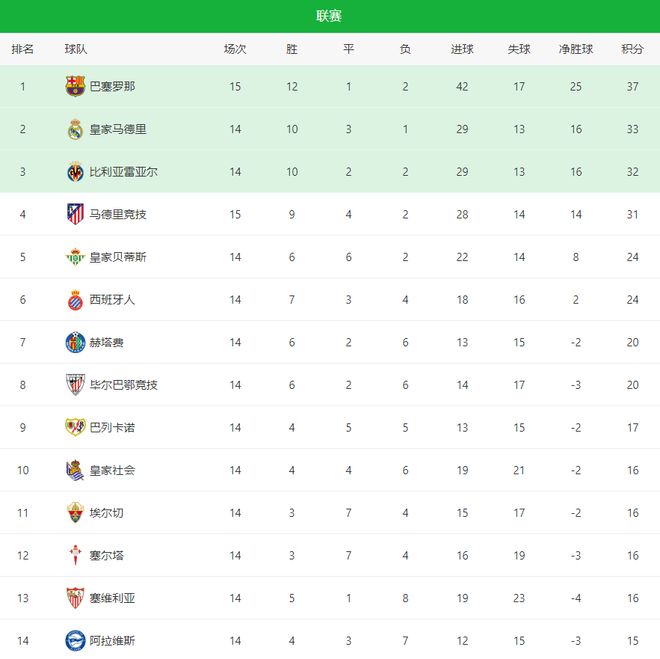This screenshot has height=659, width=660.
Task: Click the Rayo Vallecano crest icon
Action: click(75, 427)
